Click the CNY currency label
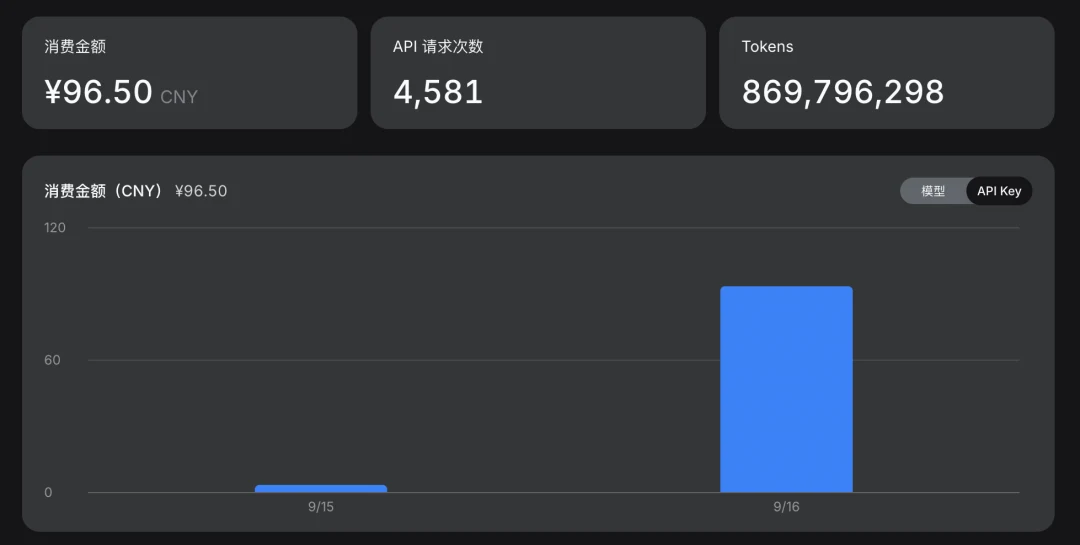This screenshot has height=545, width=1080. click(x=179, y=97)
